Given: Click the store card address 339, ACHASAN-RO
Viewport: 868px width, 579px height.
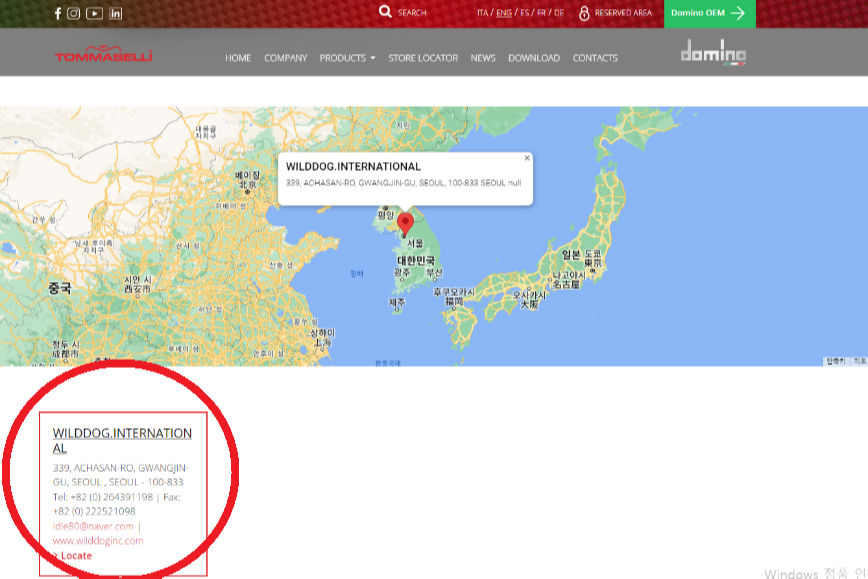Looking at the screenshot, I should click(120, 475).
